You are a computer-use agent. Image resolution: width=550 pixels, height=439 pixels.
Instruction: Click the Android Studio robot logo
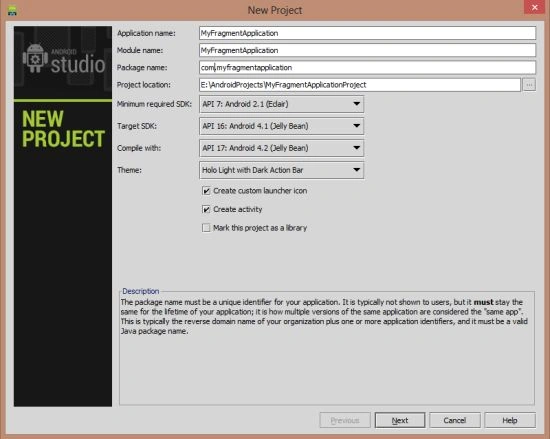[35, 58]
